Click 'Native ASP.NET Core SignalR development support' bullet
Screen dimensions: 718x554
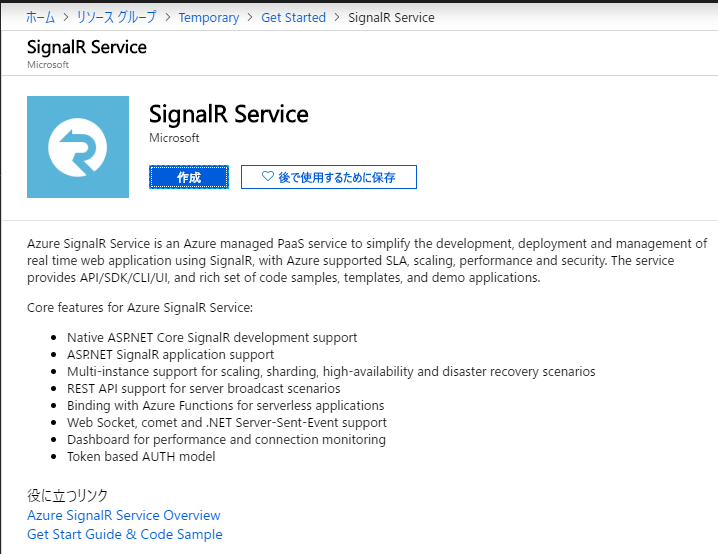pos(212,337)
